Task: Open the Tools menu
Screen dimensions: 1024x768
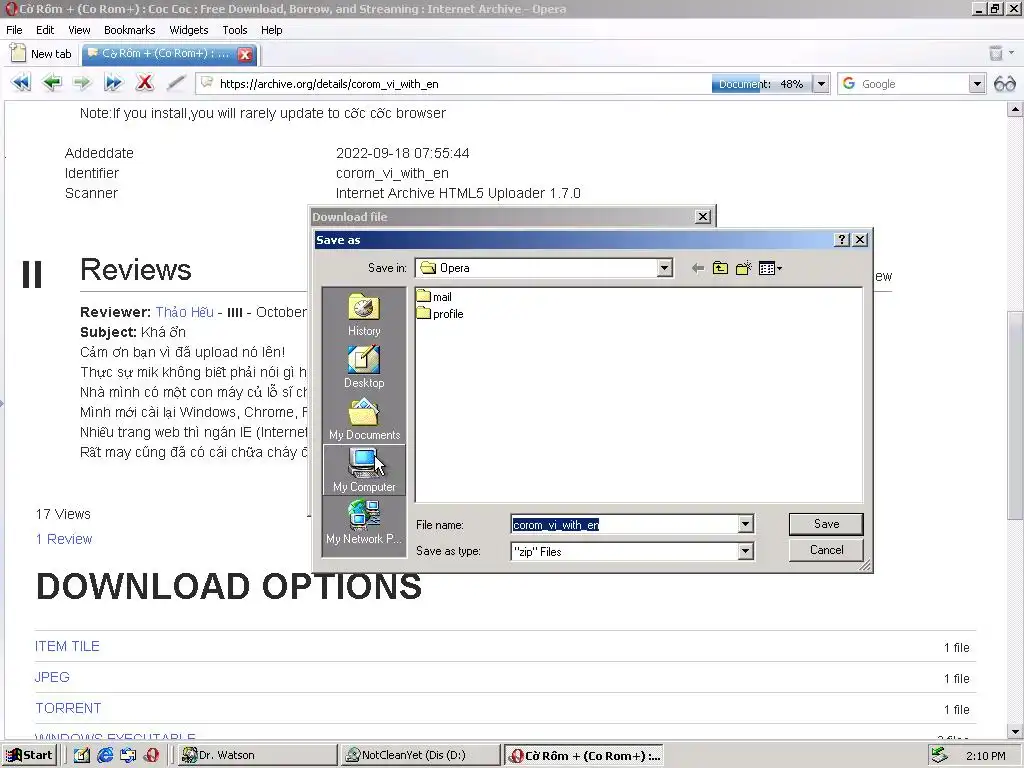Action: tap(234, 30)
